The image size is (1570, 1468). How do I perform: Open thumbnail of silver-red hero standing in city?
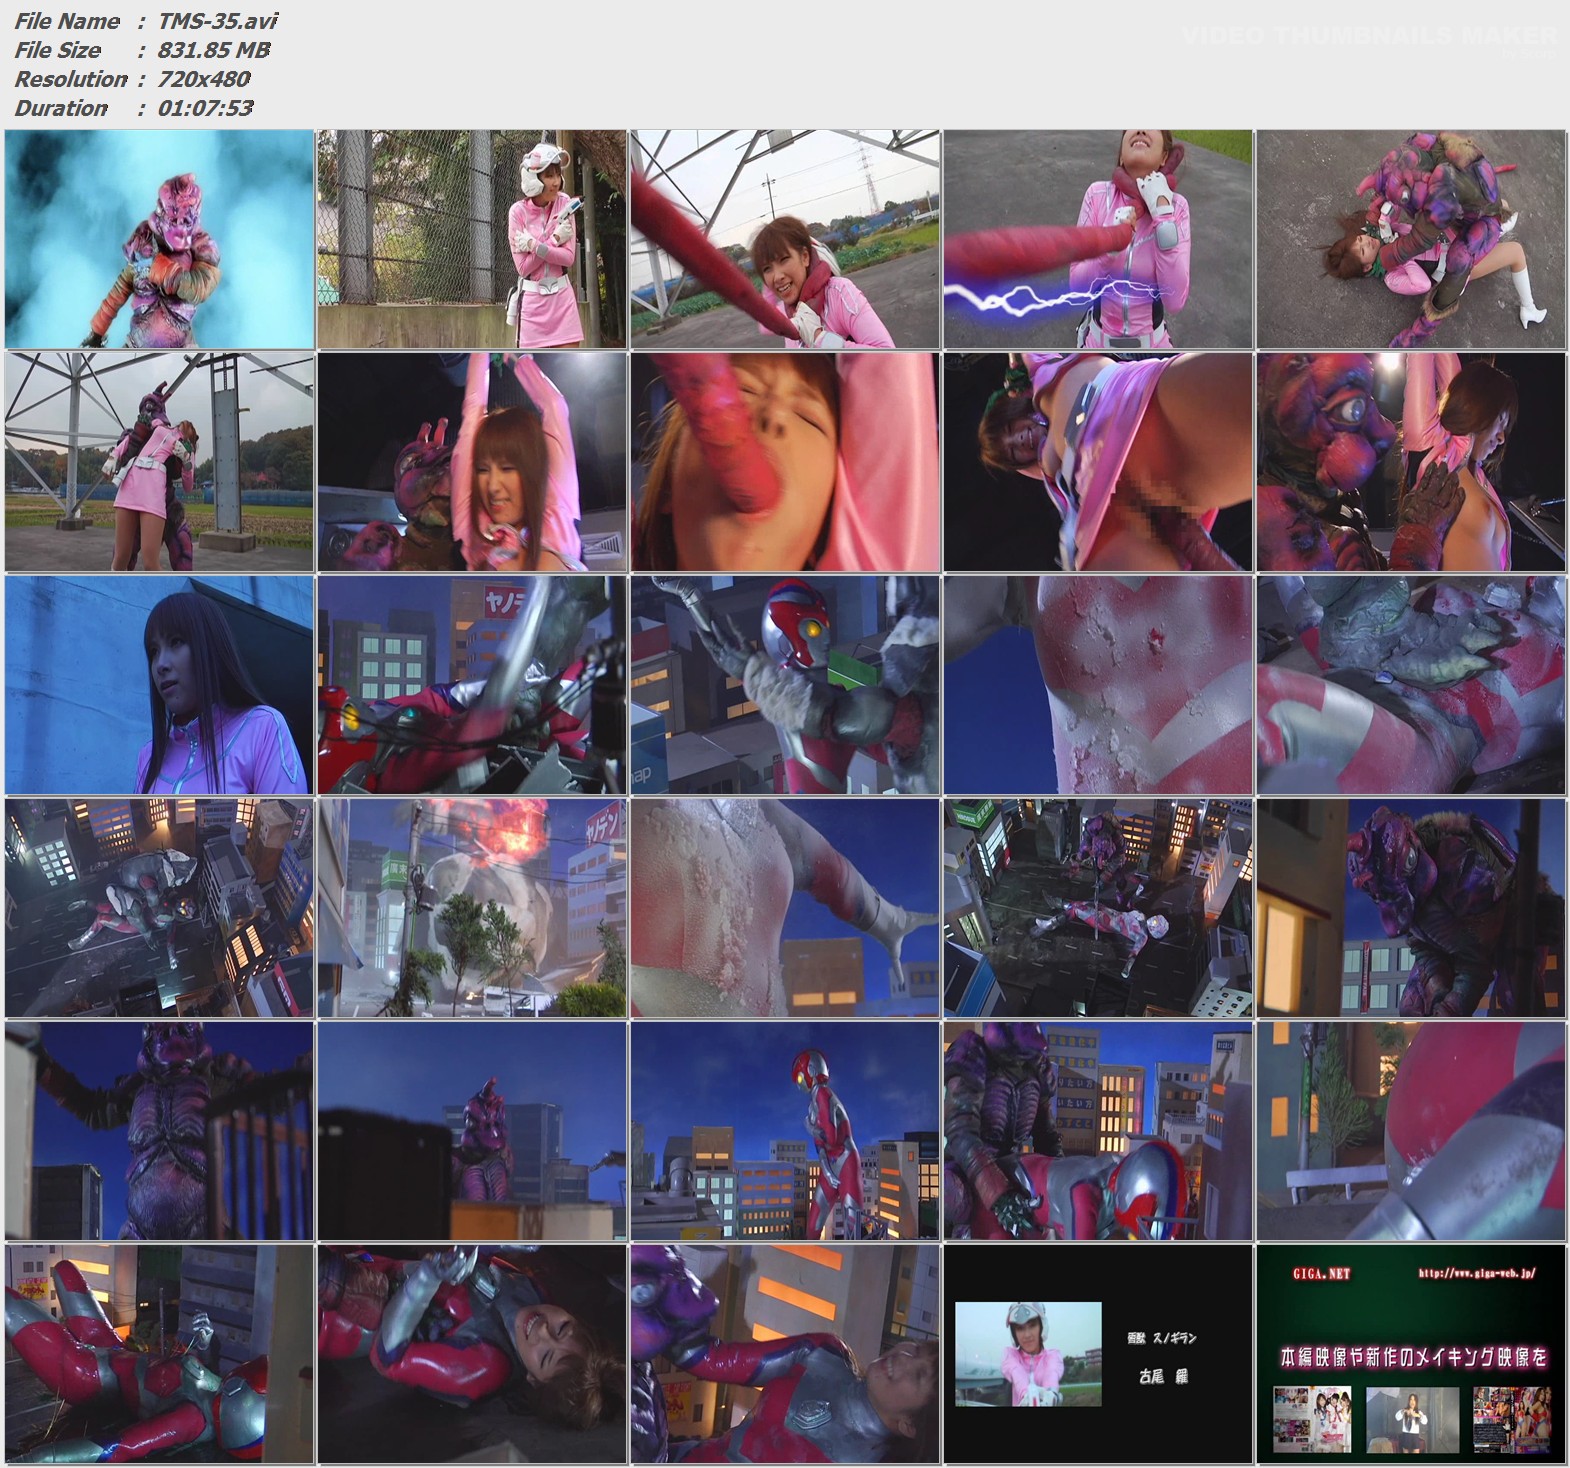[x=785, y=1131]
